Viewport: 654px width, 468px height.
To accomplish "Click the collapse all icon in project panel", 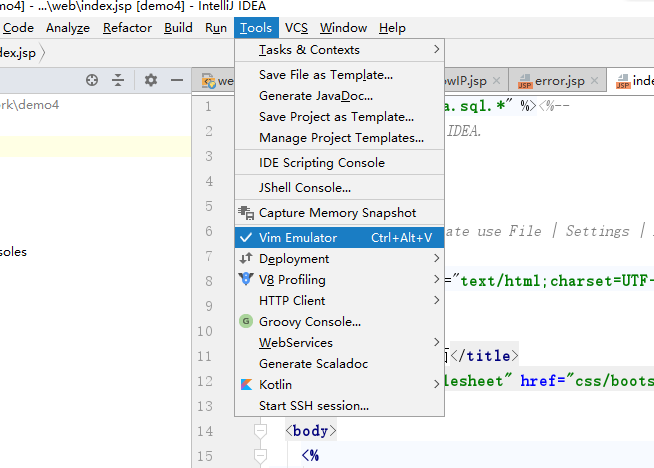I will click(x=119, y=80).
